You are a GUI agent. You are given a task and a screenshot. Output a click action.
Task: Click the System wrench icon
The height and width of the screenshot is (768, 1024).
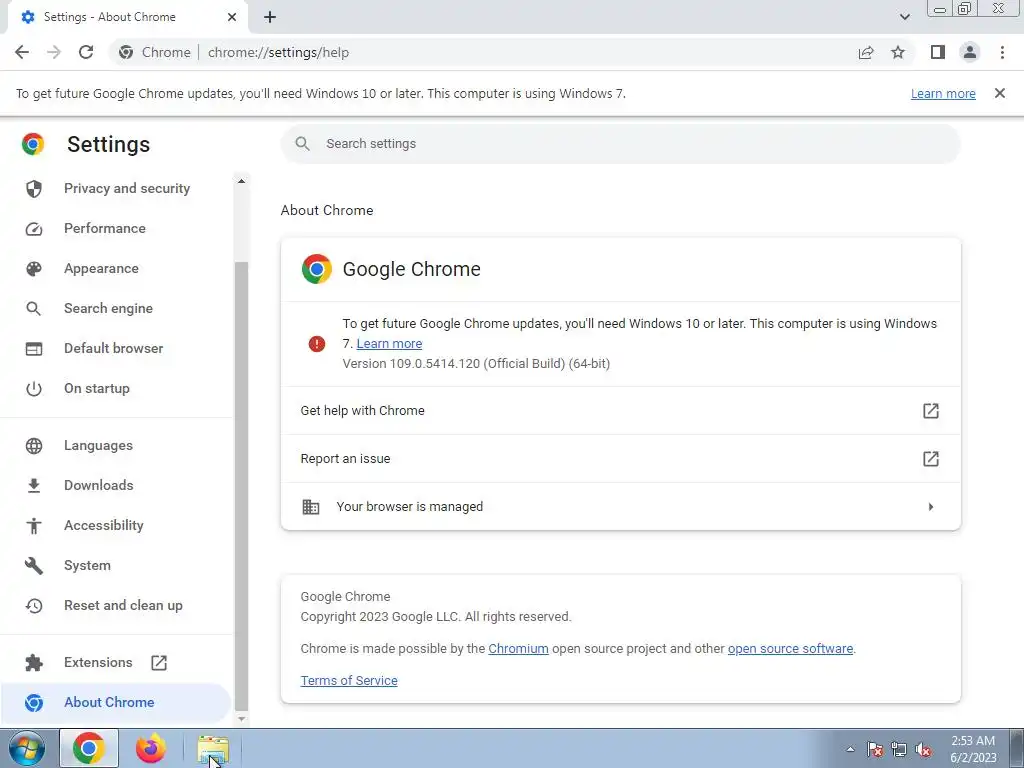(34, 566)
